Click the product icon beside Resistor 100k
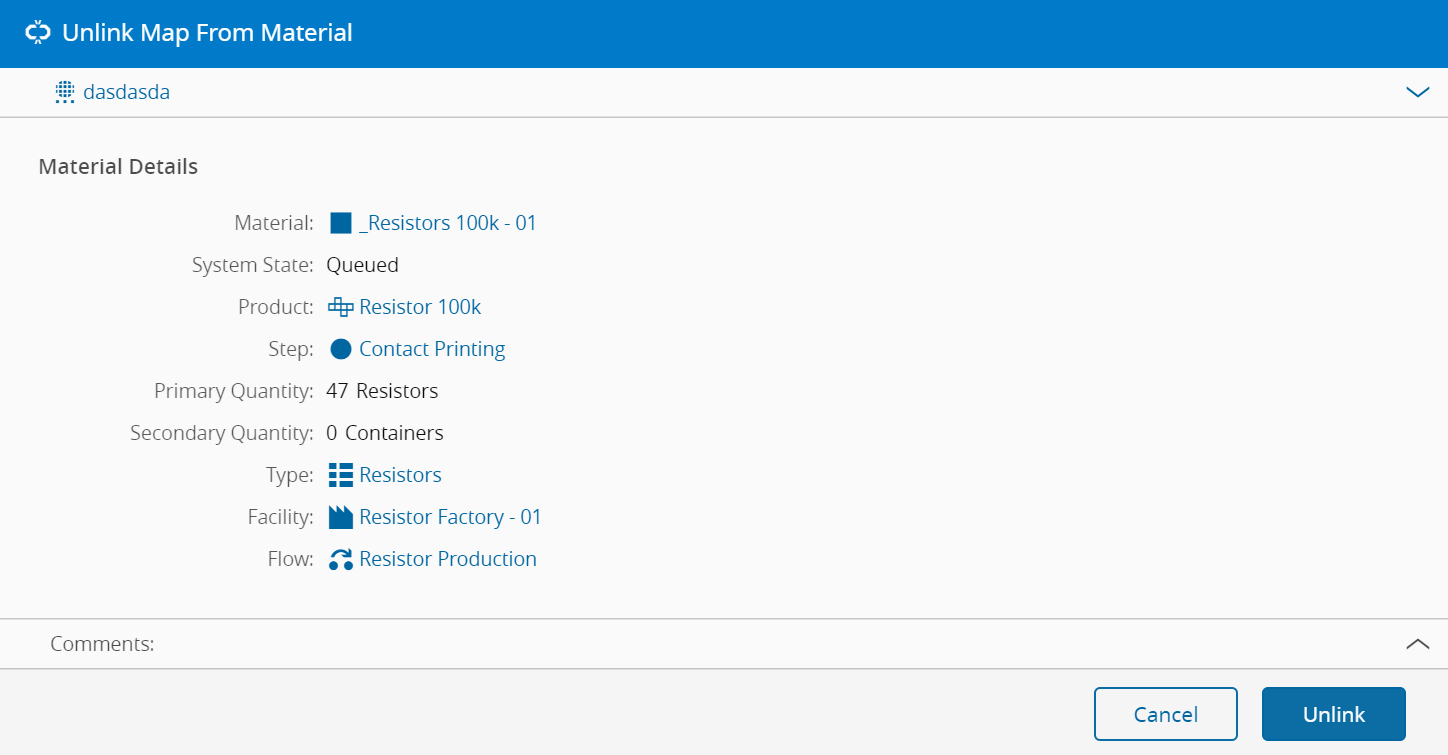Viewport: 1448px width, 755px height. pos(341,307)
